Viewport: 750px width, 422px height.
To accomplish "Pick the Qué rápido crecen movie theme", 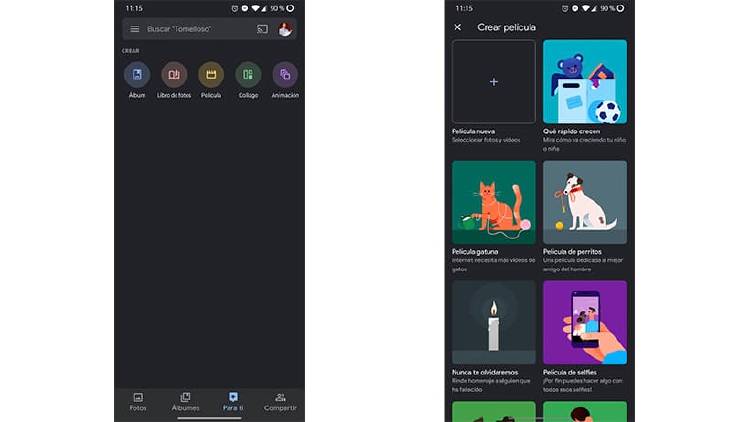I will pos(585,82).
